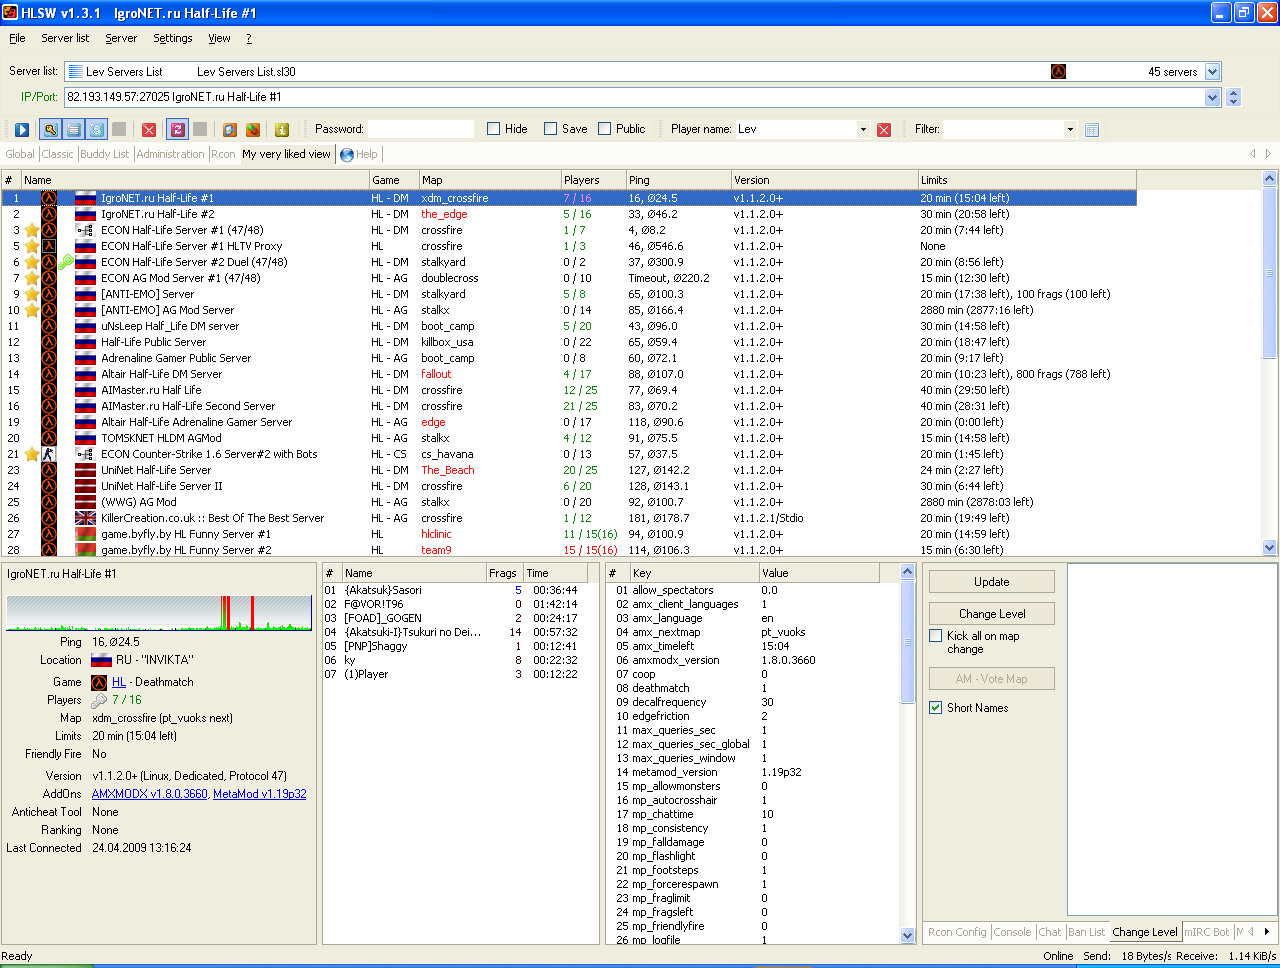Uncheck the Short Names checkbox
The width and height of the screenshot is (1280, 968).
point(936,708)
